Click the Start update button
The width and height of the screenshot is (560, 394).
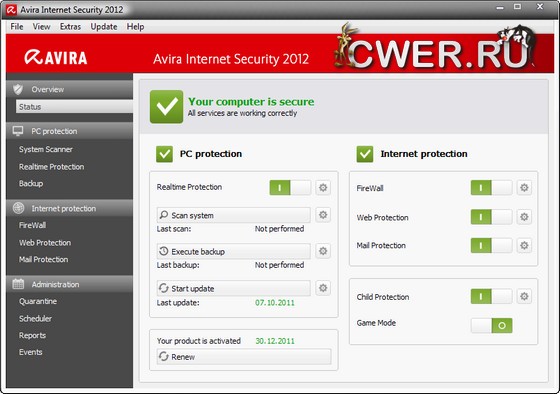[x=234, y=288]
